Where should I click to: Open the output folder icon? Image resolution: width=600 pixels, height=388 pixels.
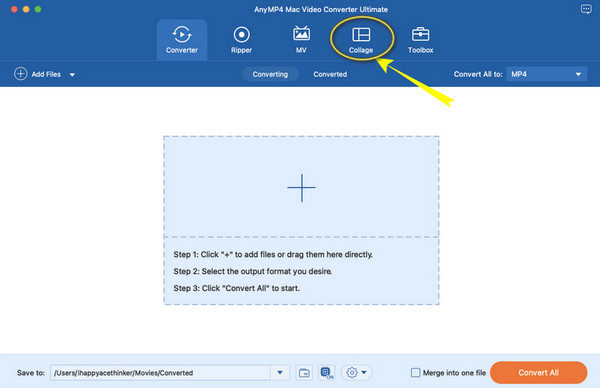(304, 373)
